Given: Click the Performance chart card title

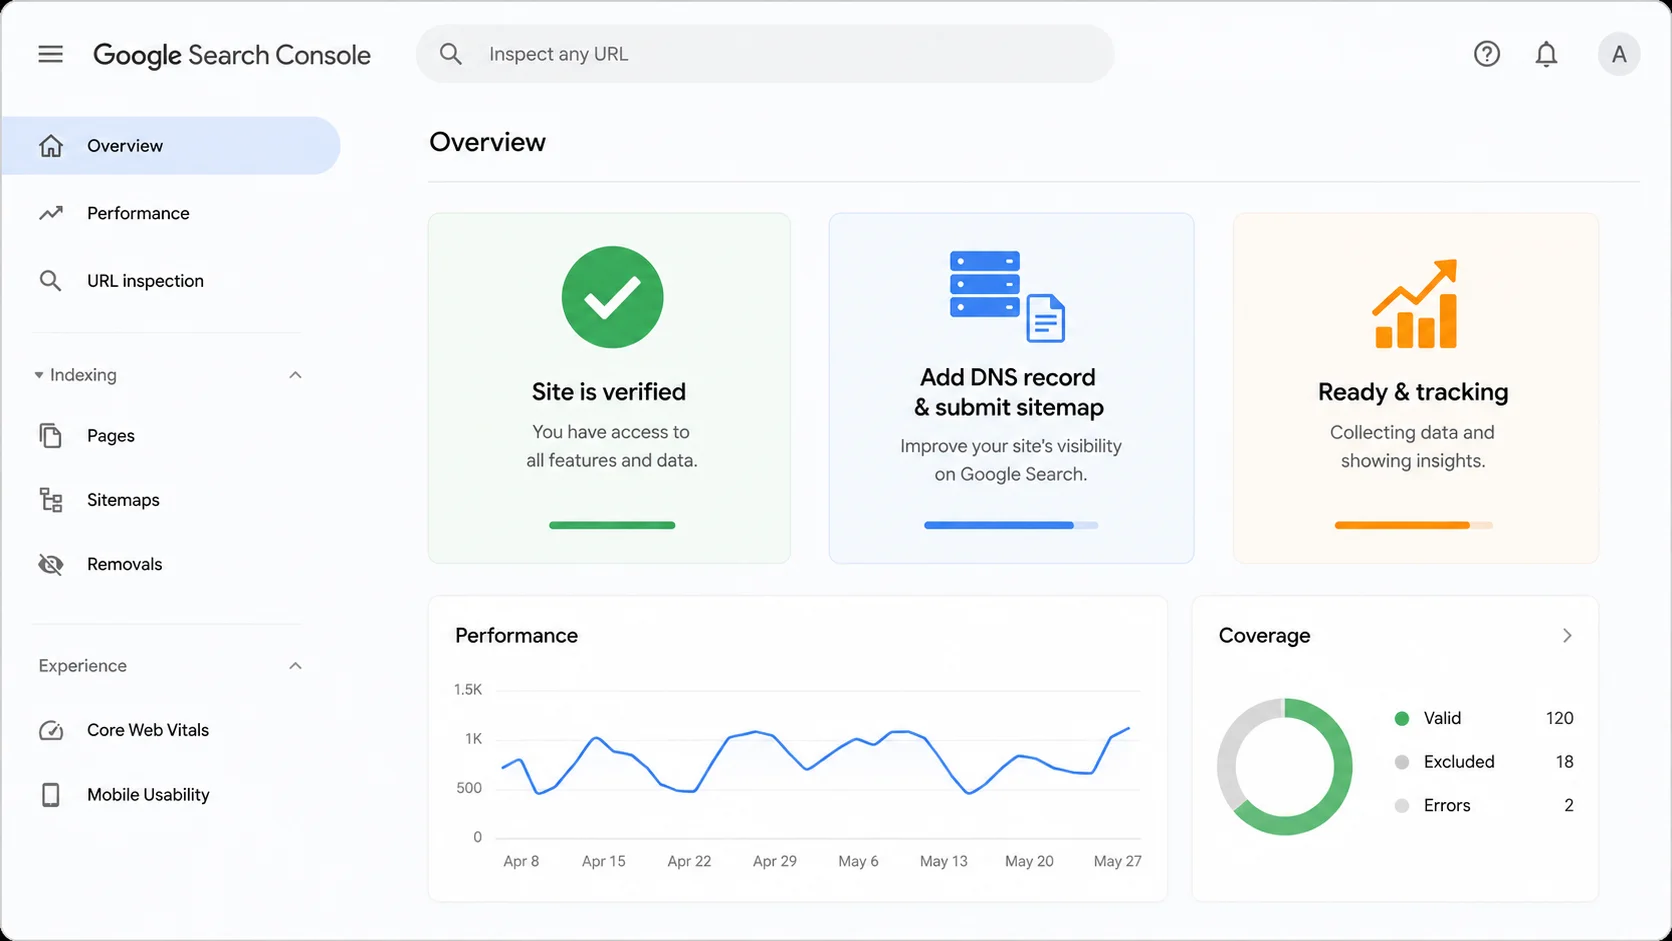Looking at the screenshot, I should (x=516, y=636).
